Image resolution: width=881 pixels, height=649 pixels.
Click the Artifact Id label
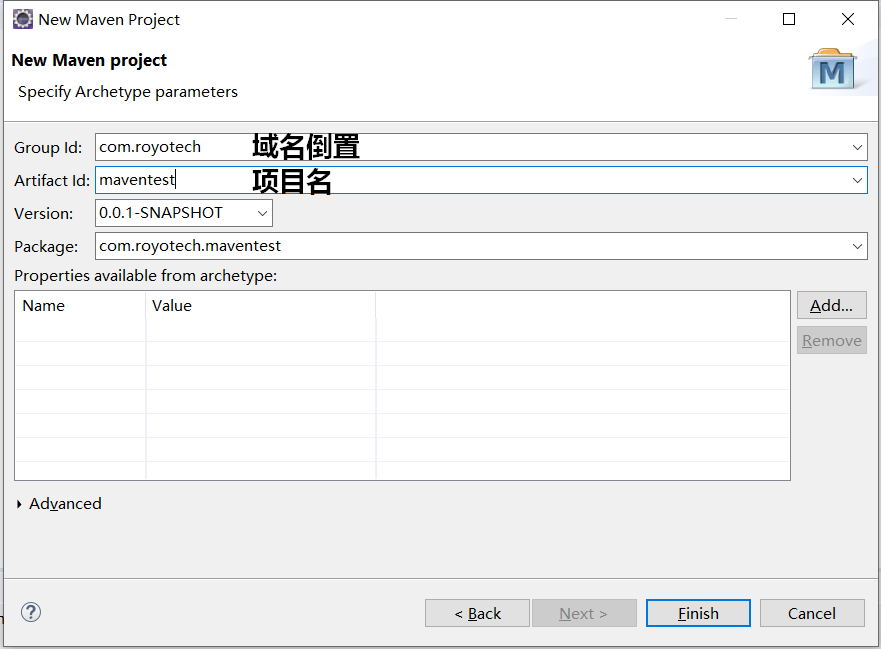click(x=52, y=180)
